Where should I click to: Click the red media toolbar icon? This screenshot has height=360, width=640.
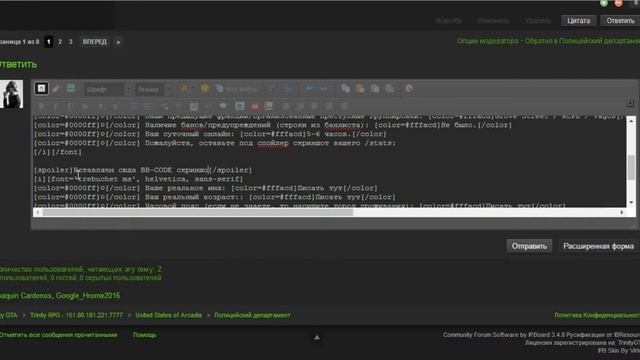[x=254, y=107]
